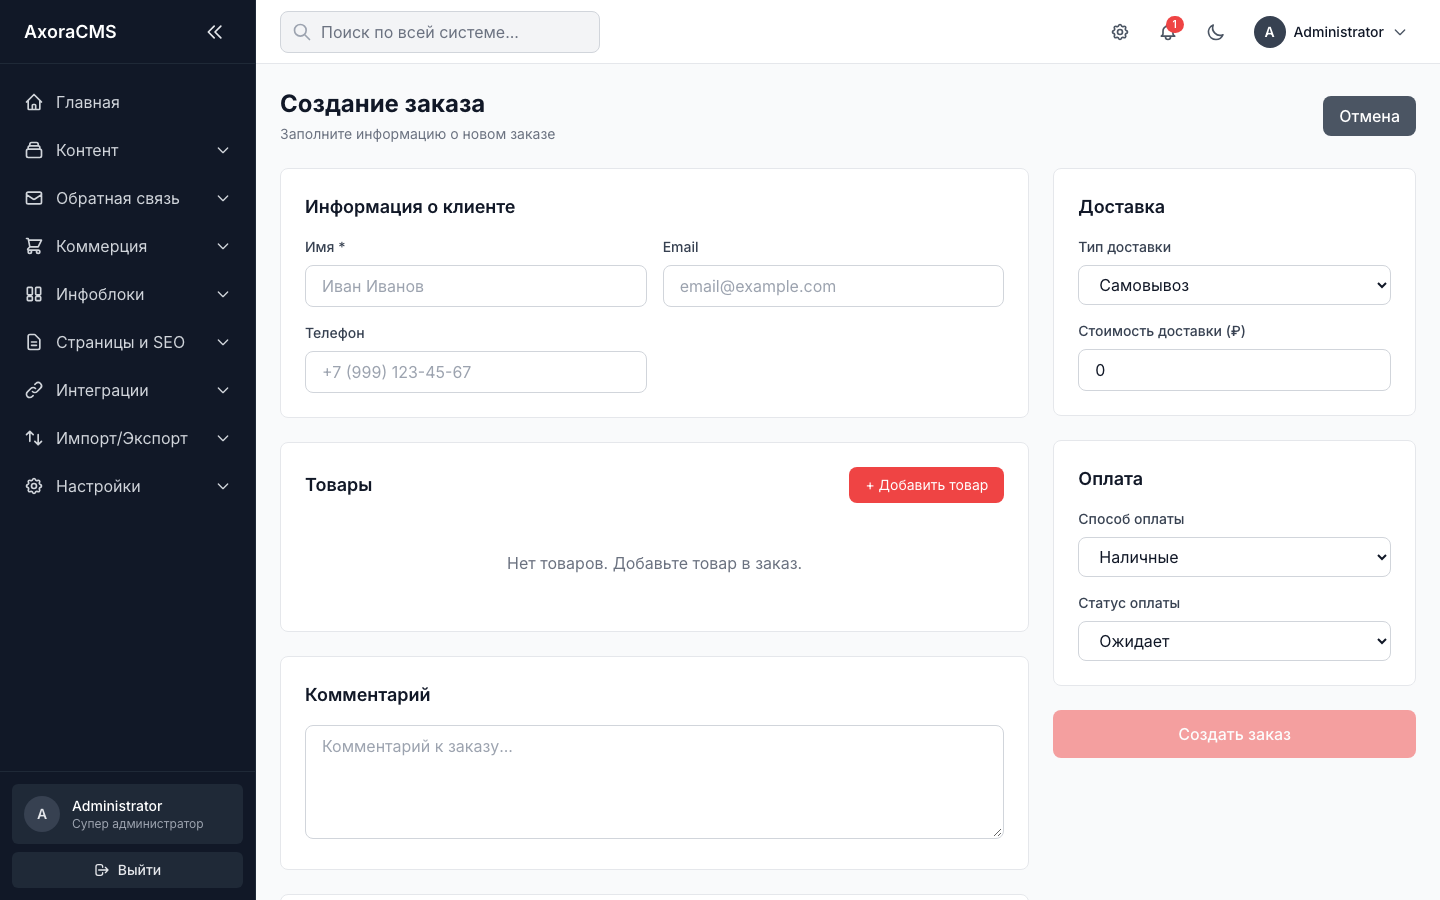The height and width of the screenshot is (900, 1440).
Task: Click the Добавить товар button
Action: click(926, 485)
